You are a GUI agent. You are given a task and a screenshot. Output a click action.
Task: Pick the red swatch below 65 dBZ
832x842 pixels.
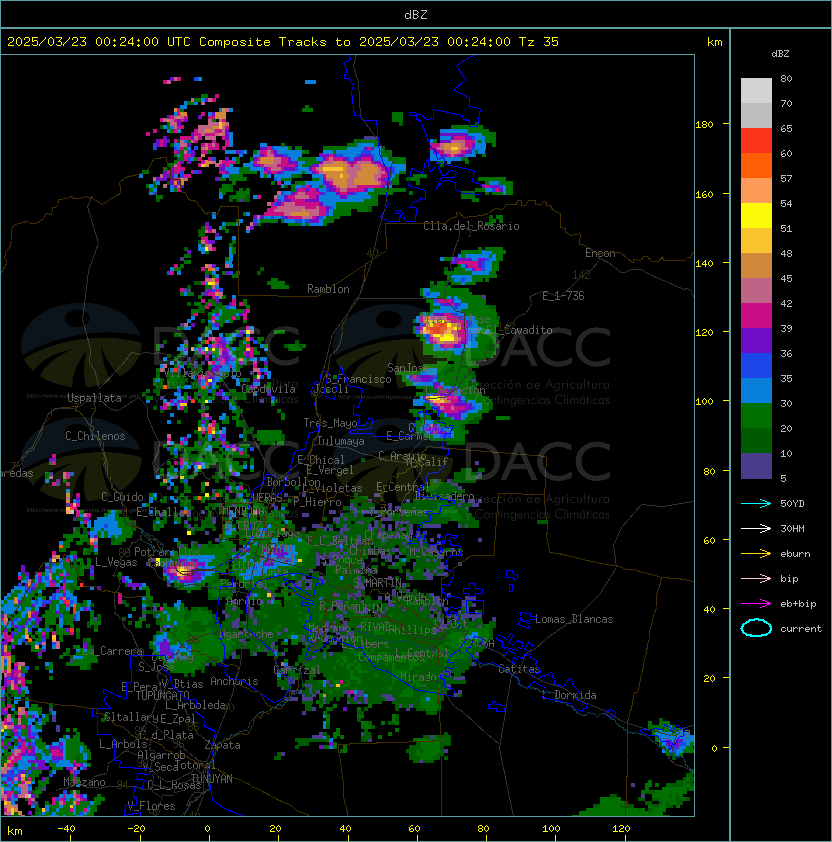pyautogui.click(x=756, y=141)
